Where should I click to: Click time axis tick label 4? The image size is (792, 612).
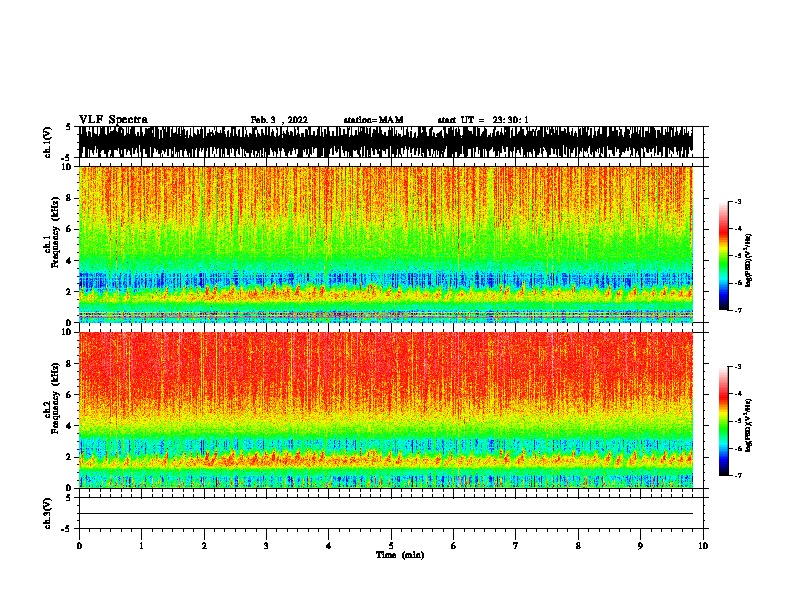coord(329,546)
